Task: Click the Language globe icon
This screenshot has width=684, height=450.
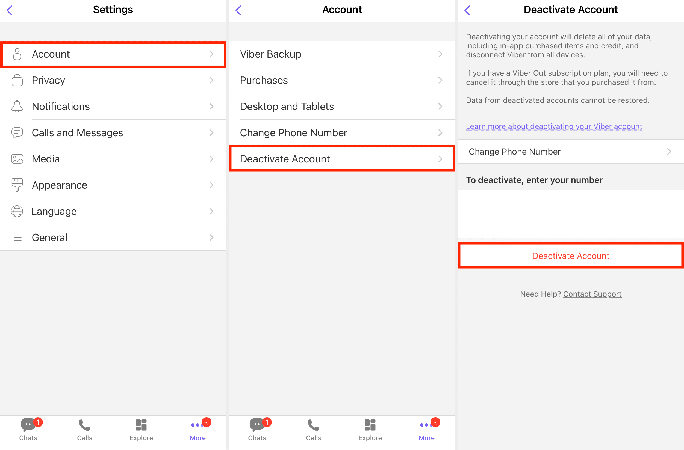Action: point(17,211)
